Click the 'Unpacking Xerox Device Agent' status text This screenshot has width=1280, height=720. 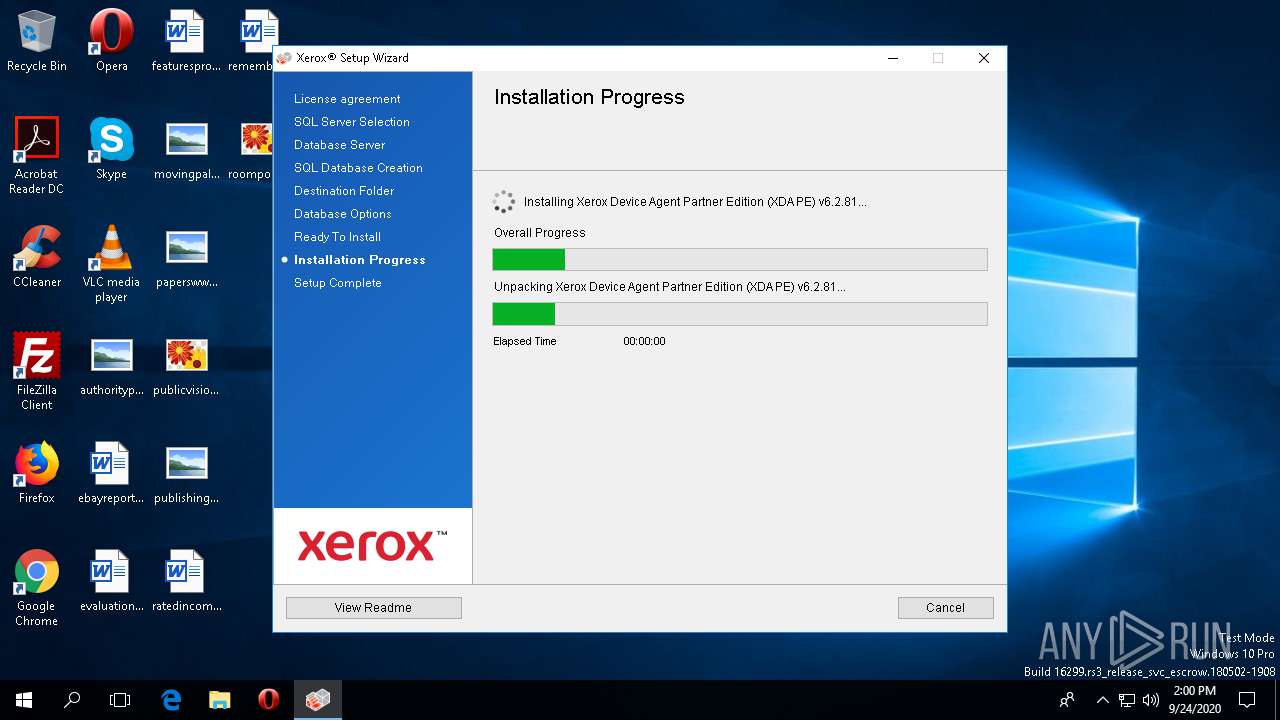[670, 287]
